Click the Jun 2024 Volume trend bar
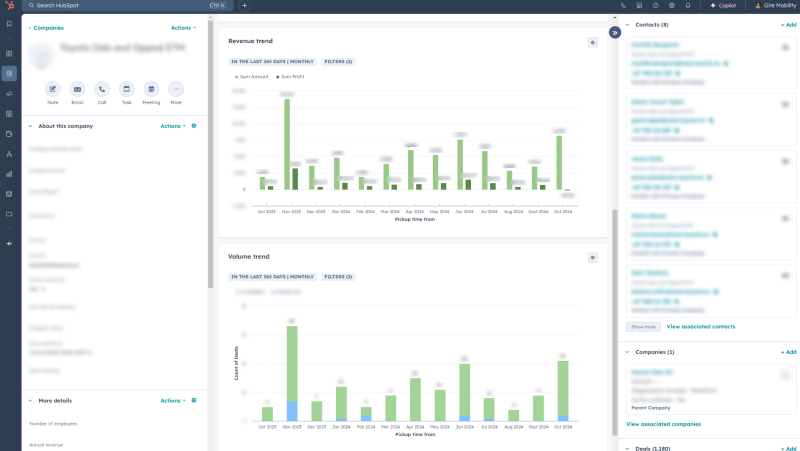The width and height of the screenshot is (800, 451). [x=464, y=392]
